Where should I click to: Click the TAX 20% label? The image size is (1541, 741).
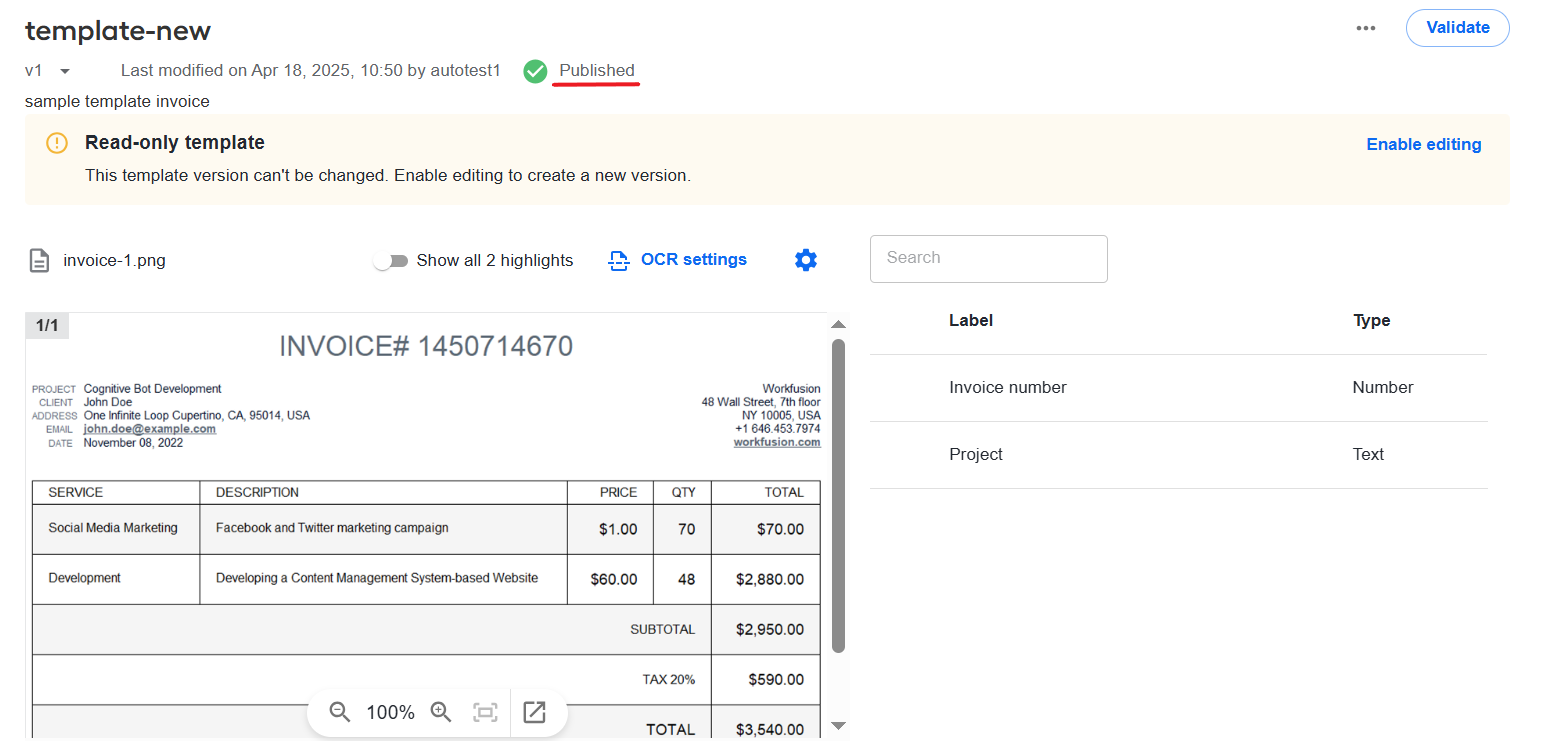(x=668, y=680)
